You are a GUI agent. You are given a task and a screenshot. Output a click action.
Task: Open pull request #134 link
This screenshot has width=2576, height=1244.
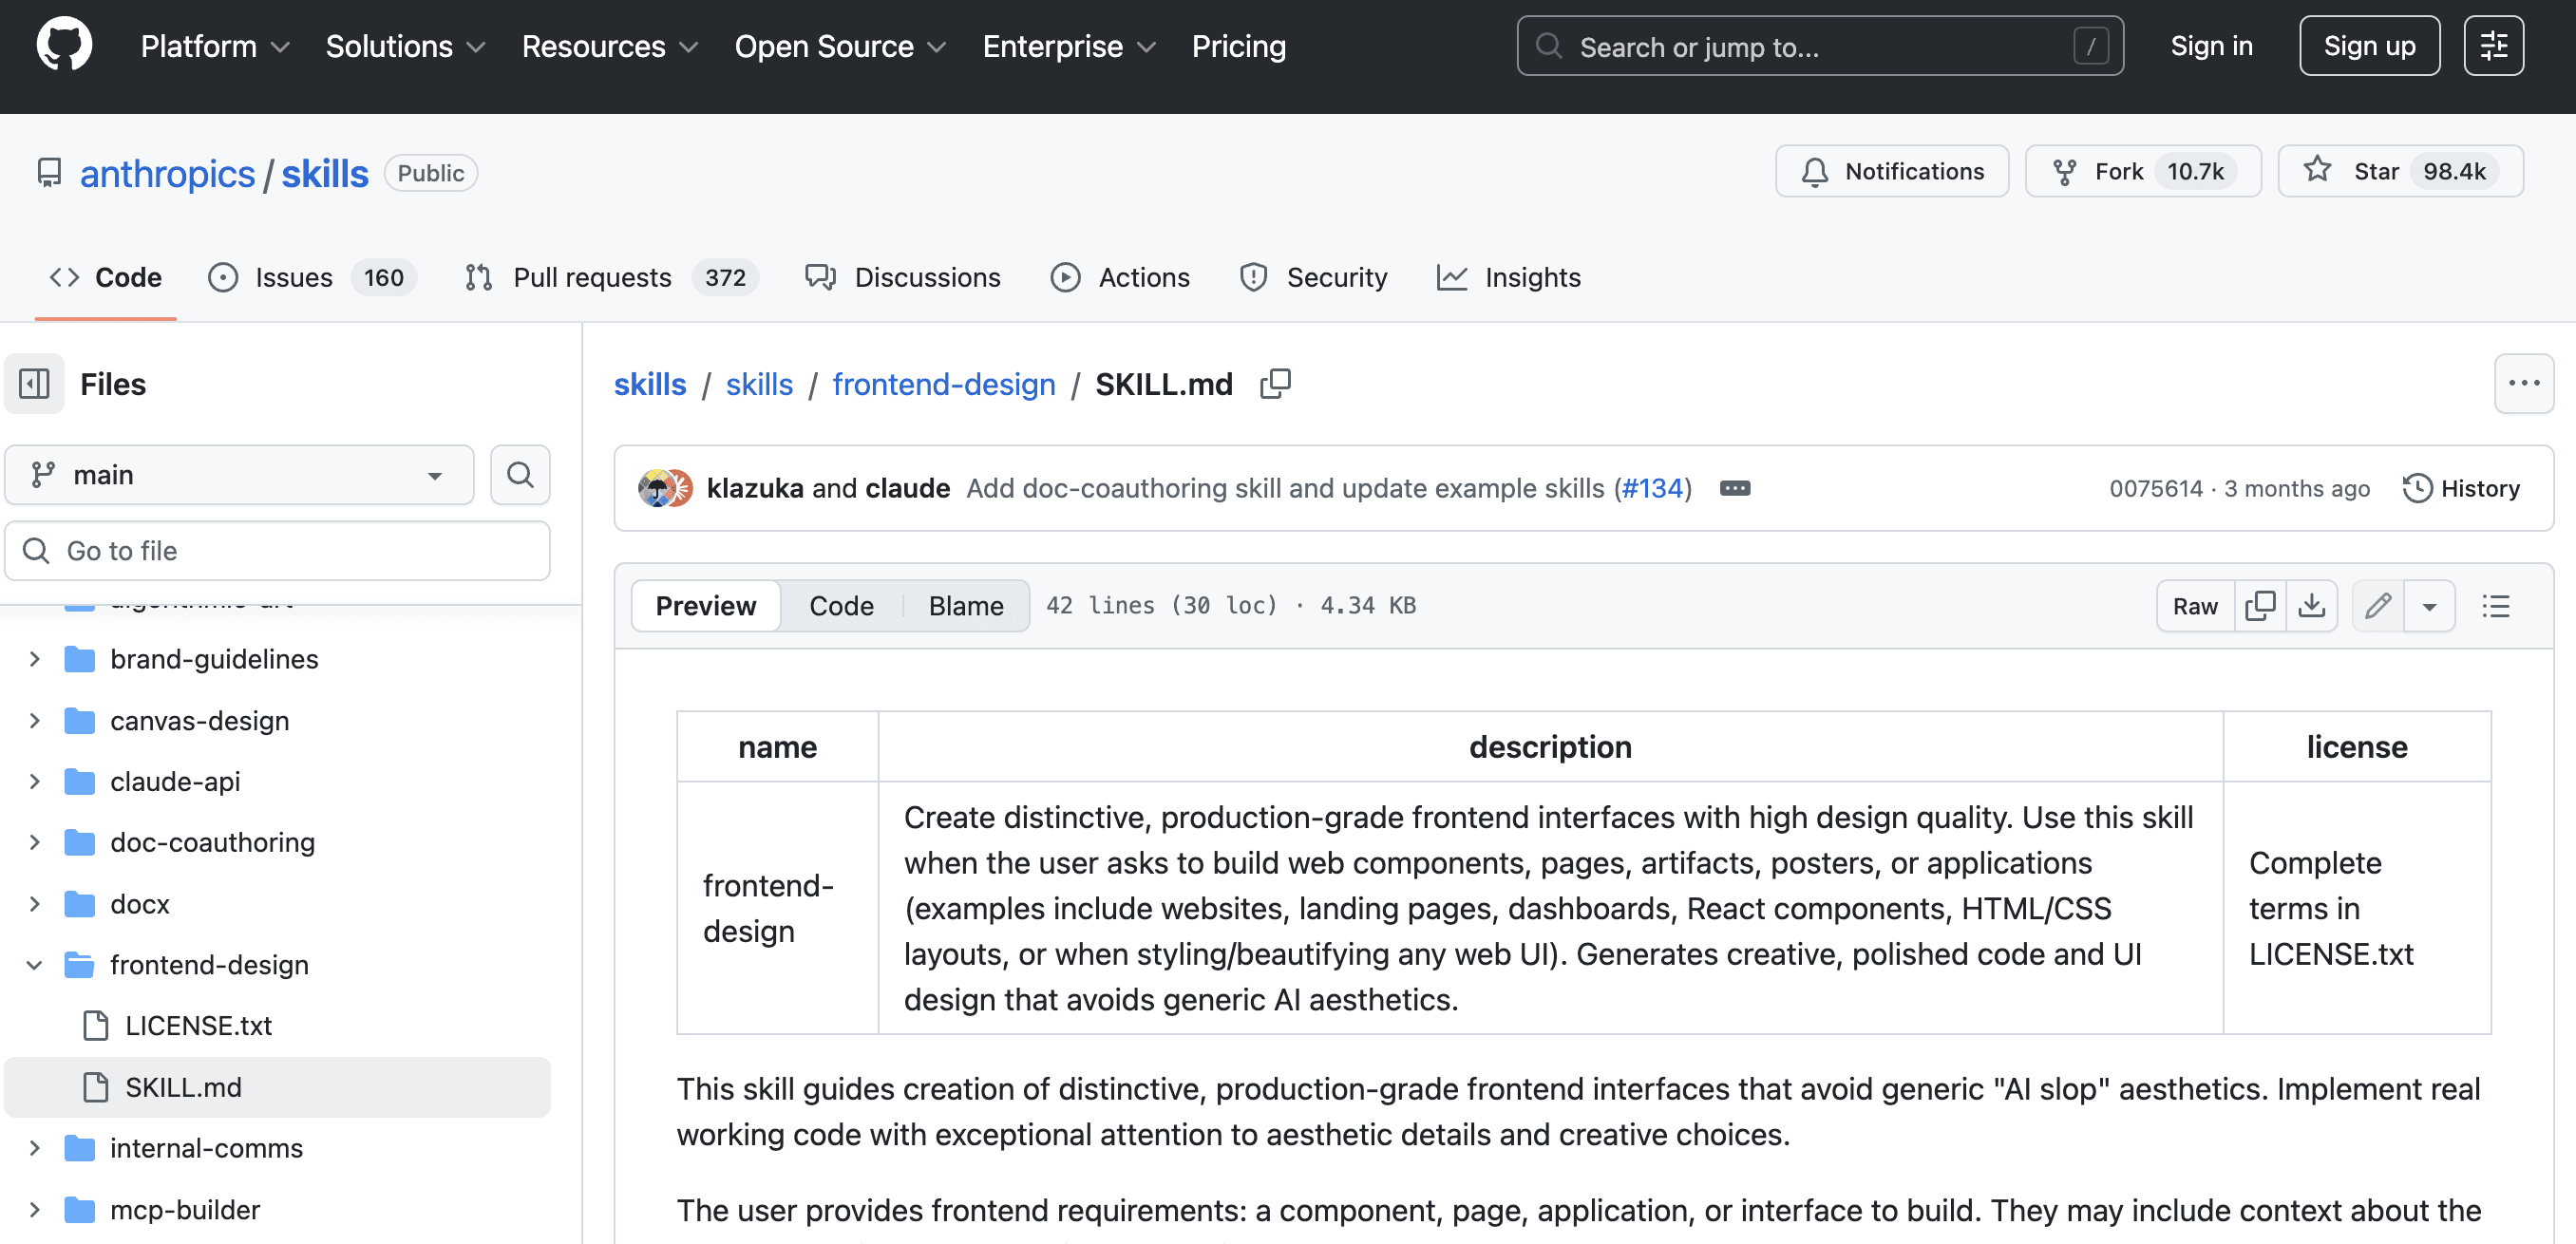[x=1652, y=488]
